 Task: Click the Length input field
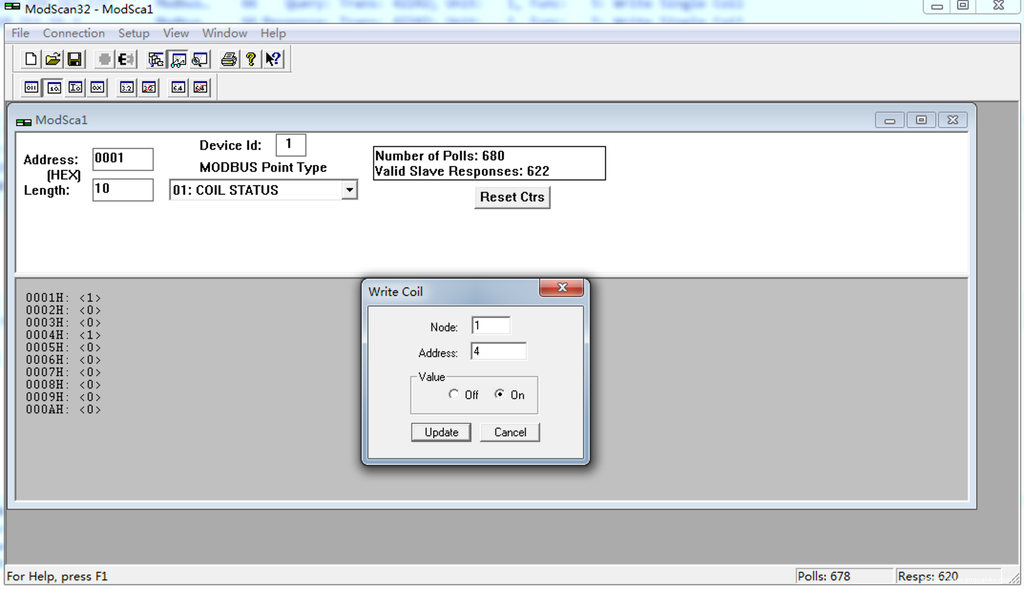[122, 189]
